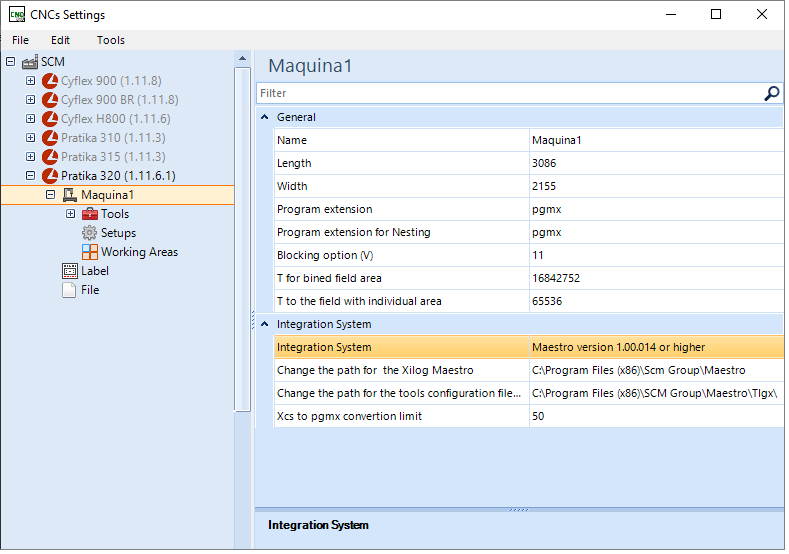Screen dimensions: 789x554
Task: Click the Length value 3086
Action: coord(657,164)
